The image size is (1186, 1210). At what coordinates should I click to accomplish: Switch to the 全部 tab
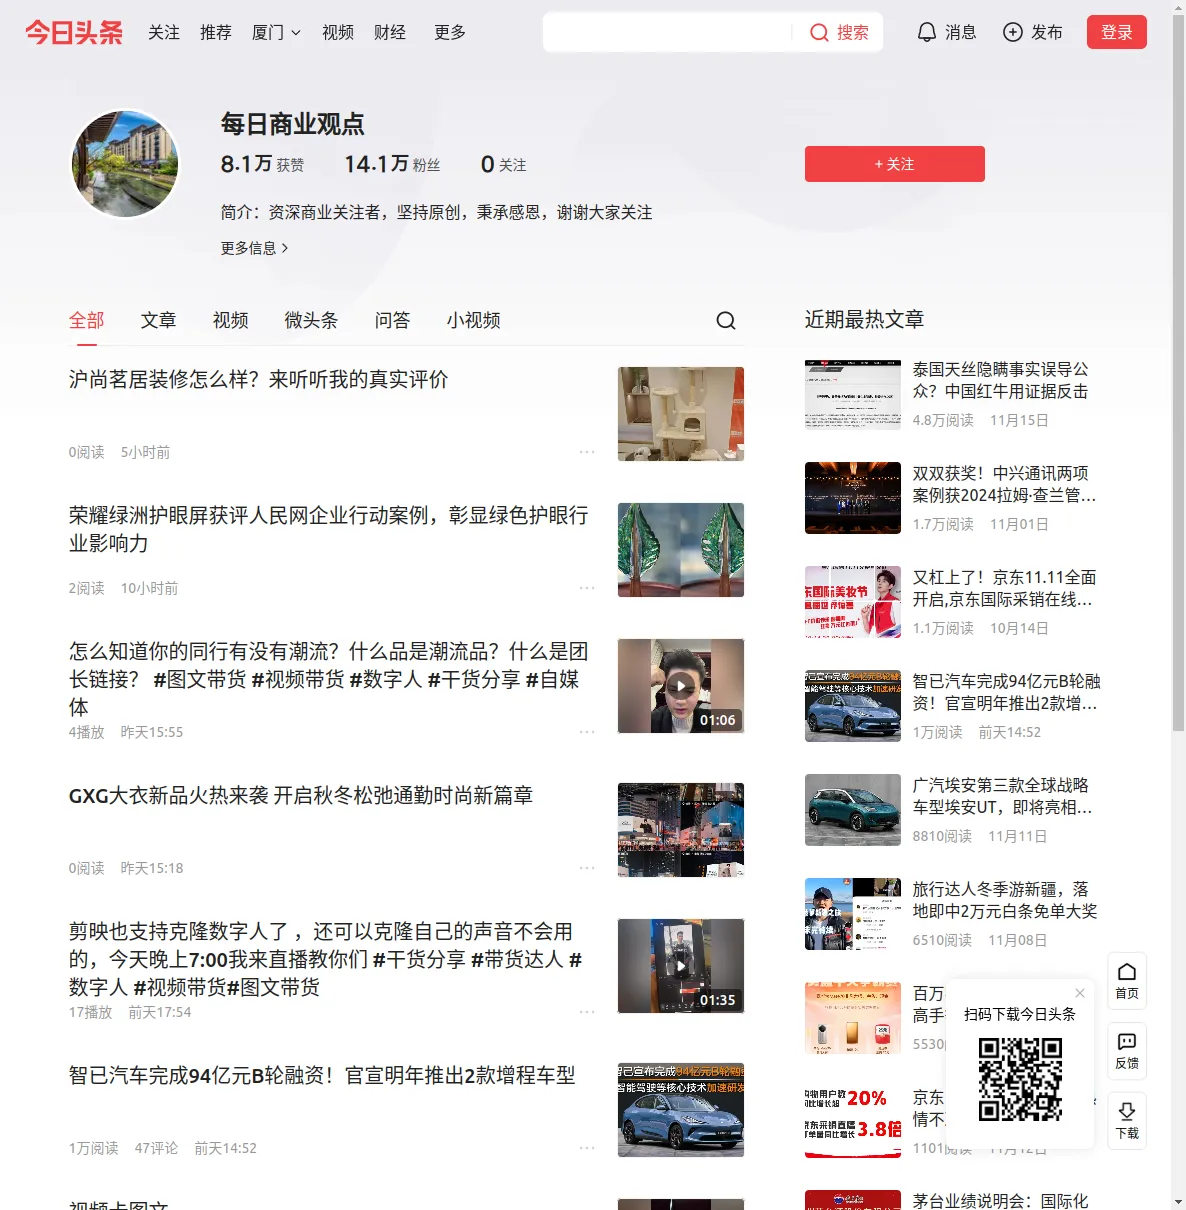point(87,320)
